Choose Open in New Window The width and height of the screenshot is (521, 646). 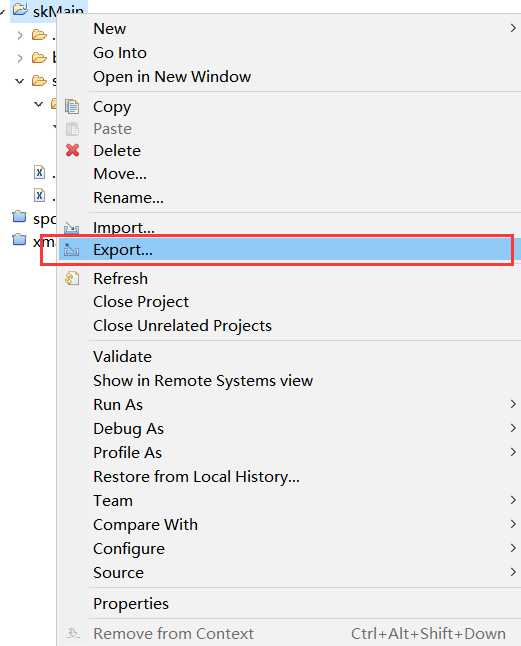coord(172,77)
